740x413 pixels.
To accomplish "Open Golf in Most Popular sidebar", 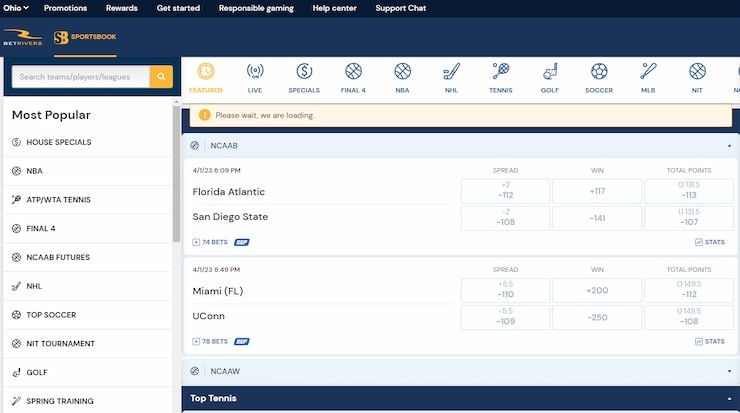I will pyautogui.click(x=88, y=372).
